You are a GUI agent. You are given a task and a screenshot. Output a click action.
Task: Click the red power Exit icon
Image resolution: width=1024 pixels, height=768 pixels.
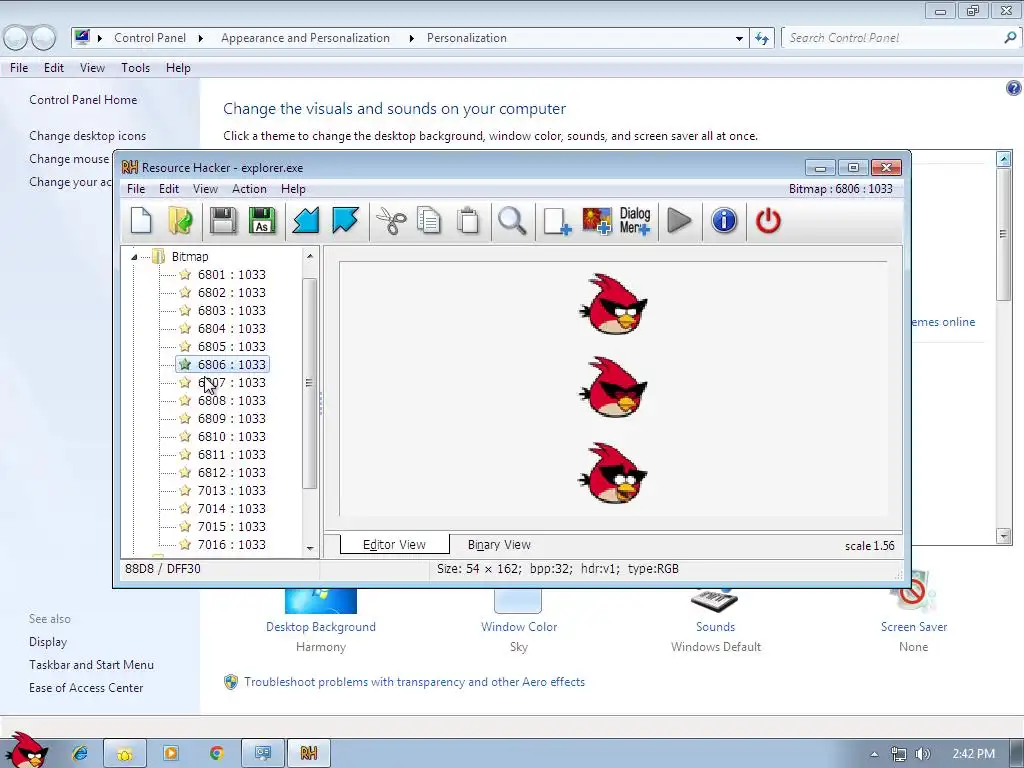coord(768,221)
